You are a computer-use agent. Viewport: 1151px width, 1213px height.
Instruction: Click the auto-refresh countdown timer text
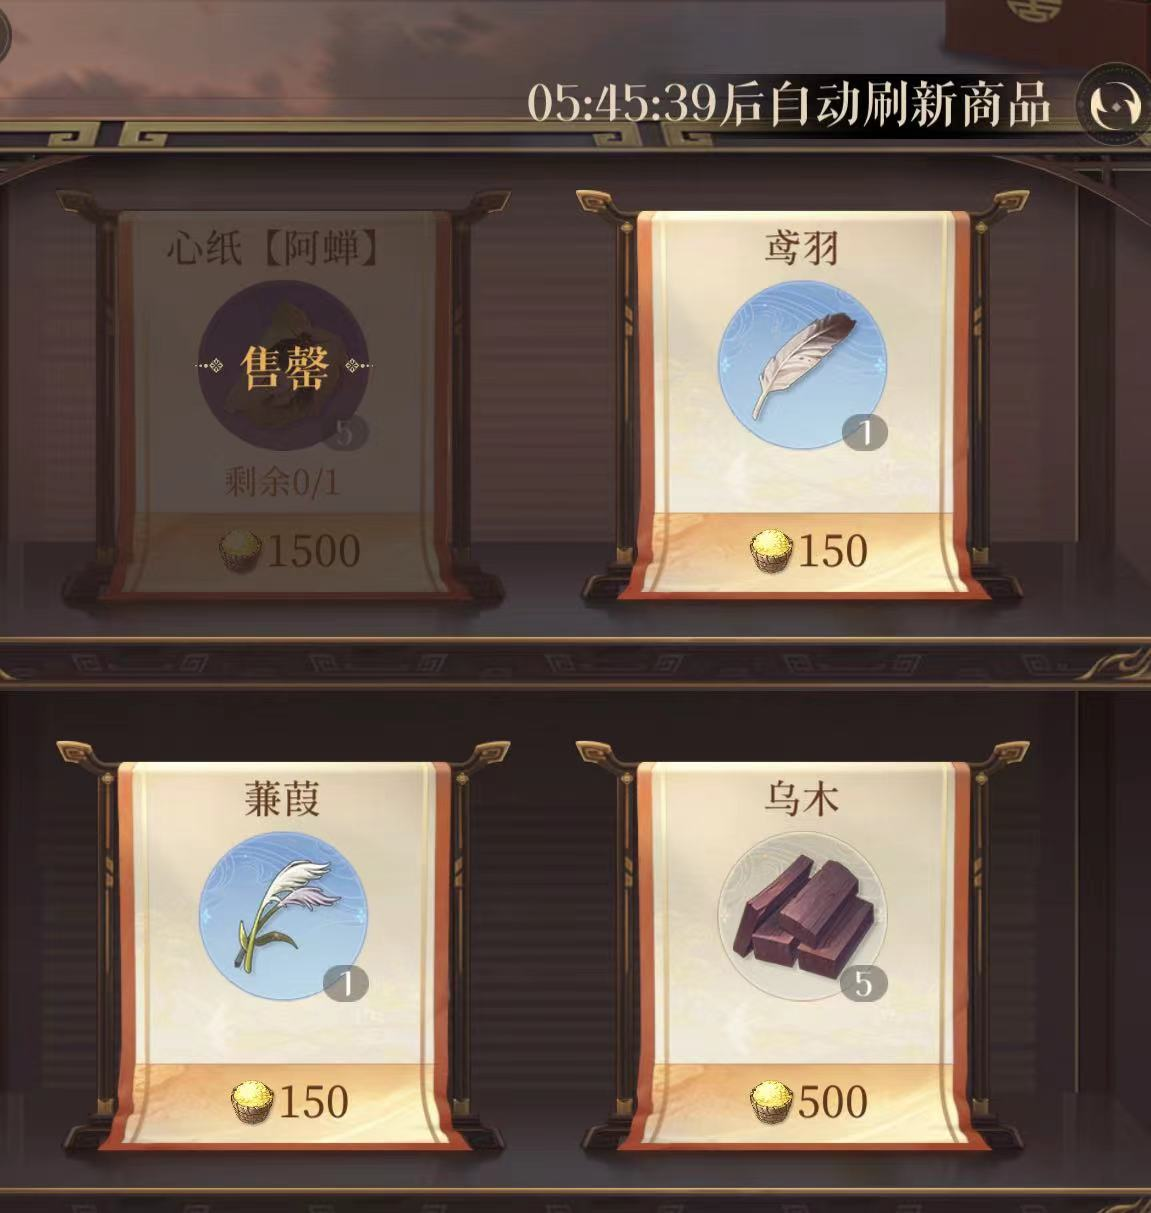click(789, 102)
